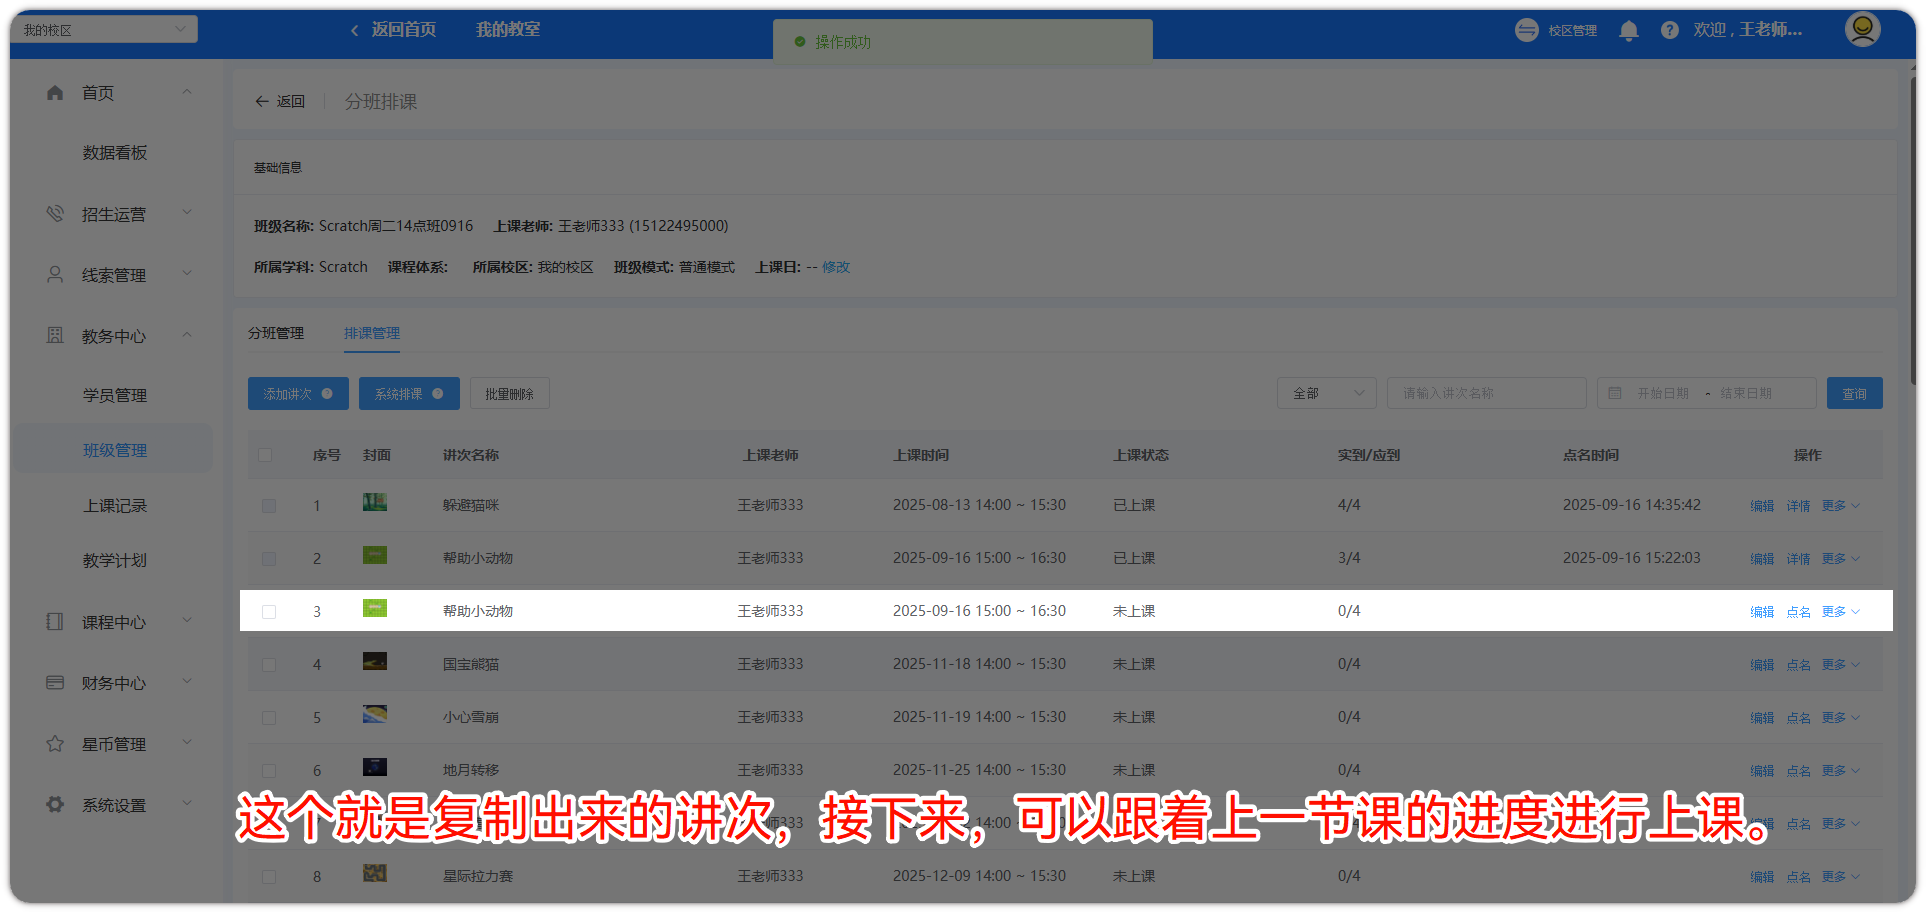
Task: Check the box for row 8 星际拉力赛
Action: pos(269,877)
